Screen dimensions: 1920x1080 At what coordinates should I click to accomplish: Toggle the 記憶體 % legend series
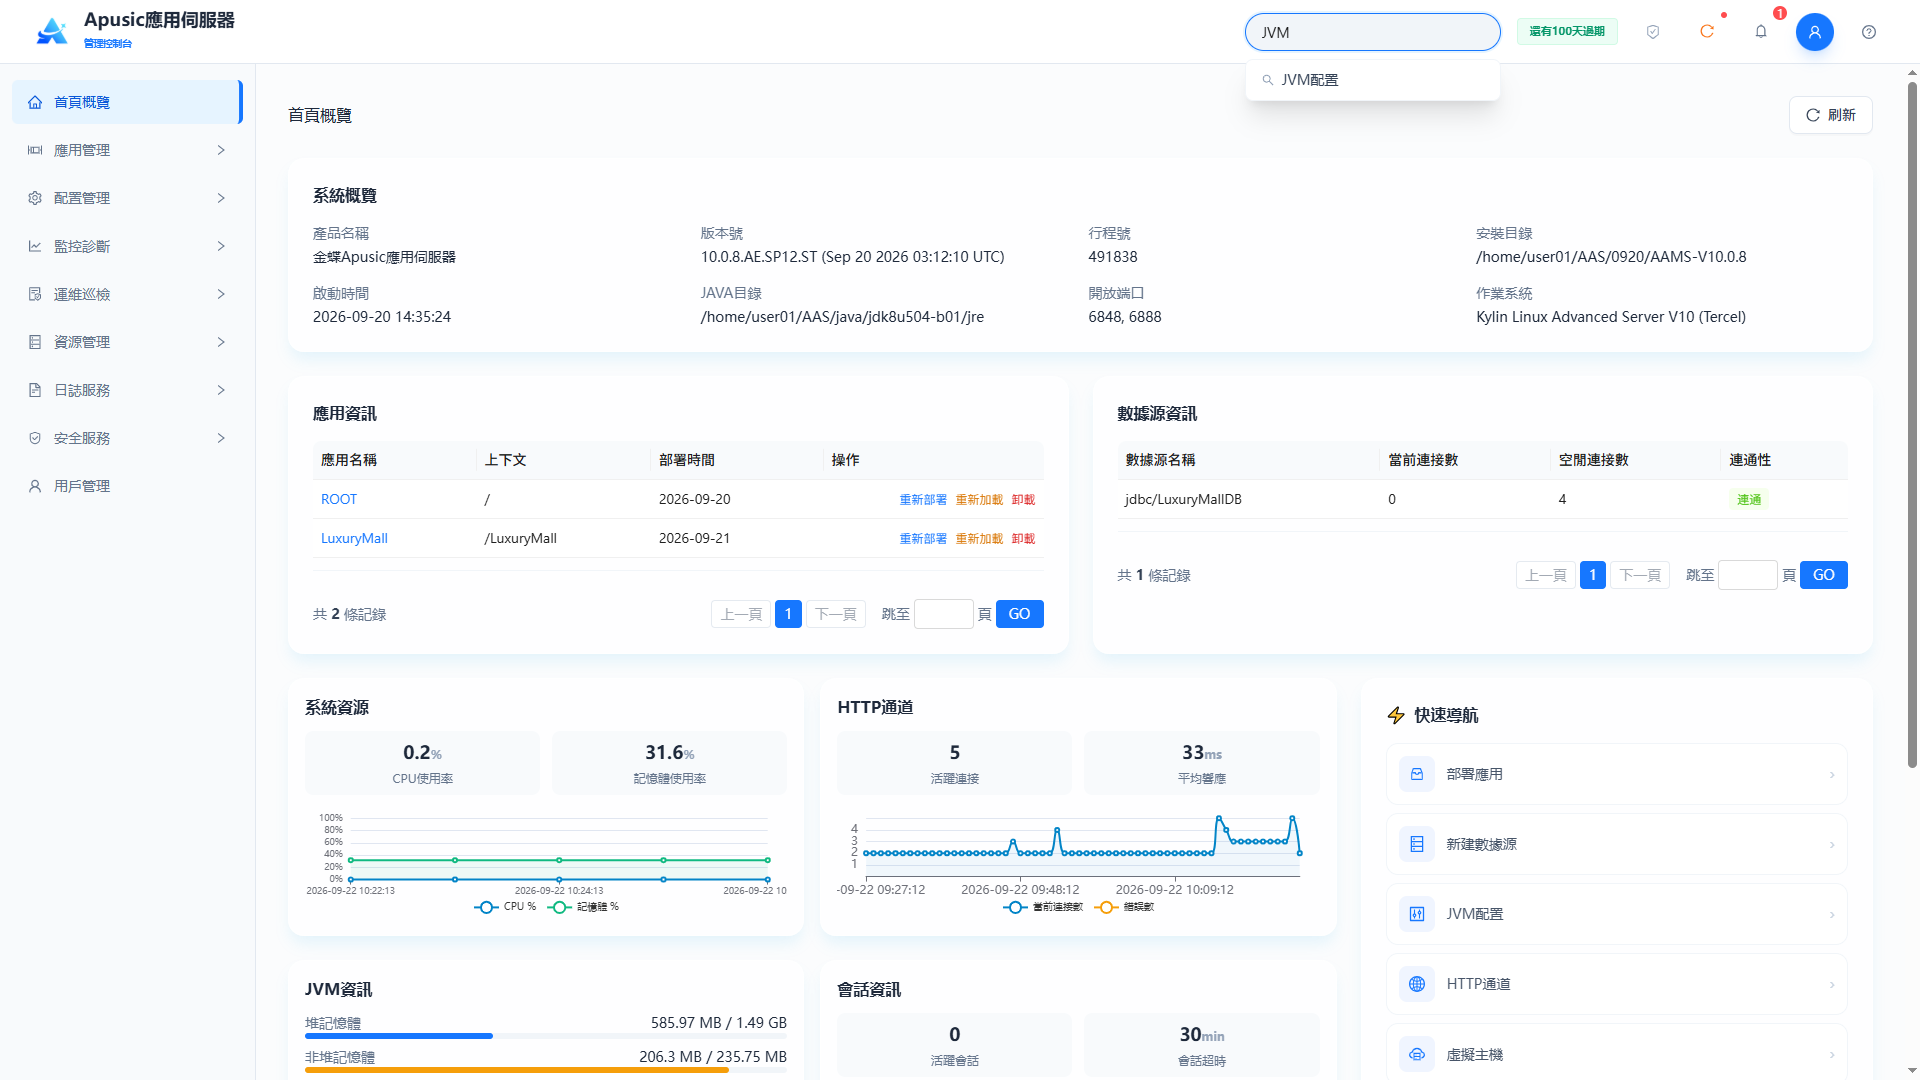coord(584,907)
